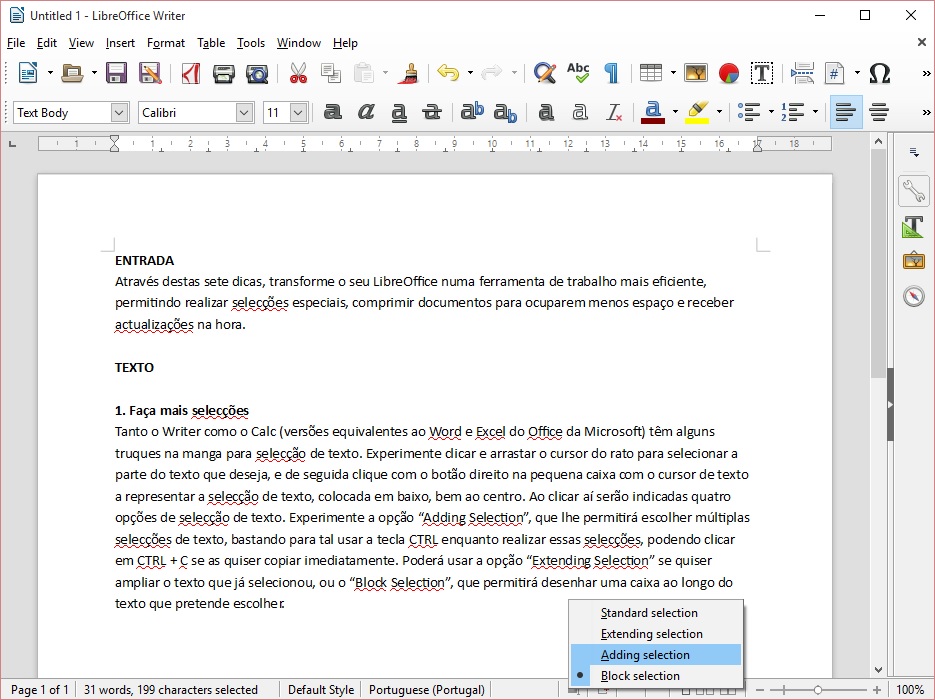Click the Redo arrow icon
The image size is (935, 700).
tap(492, 73)
